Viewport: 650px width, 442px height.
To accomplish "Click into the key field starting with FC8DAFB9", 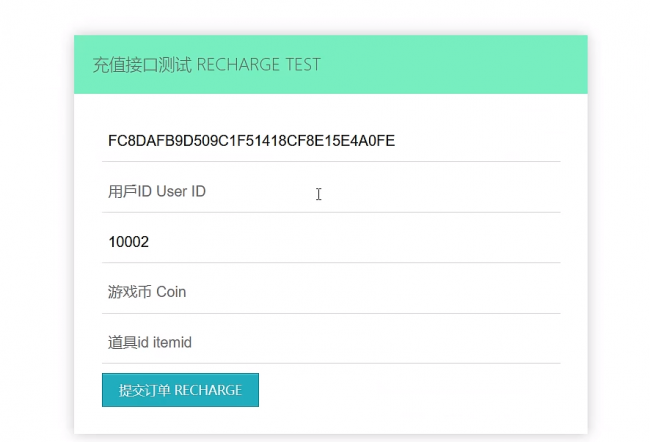I will pyautogui.click(x=331, y=141).
